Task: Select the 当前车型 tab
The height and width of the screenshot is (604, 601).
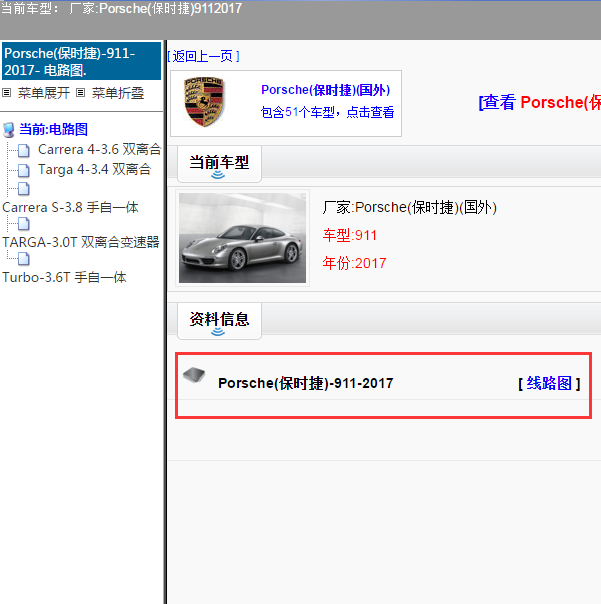Action: (219, 164)
